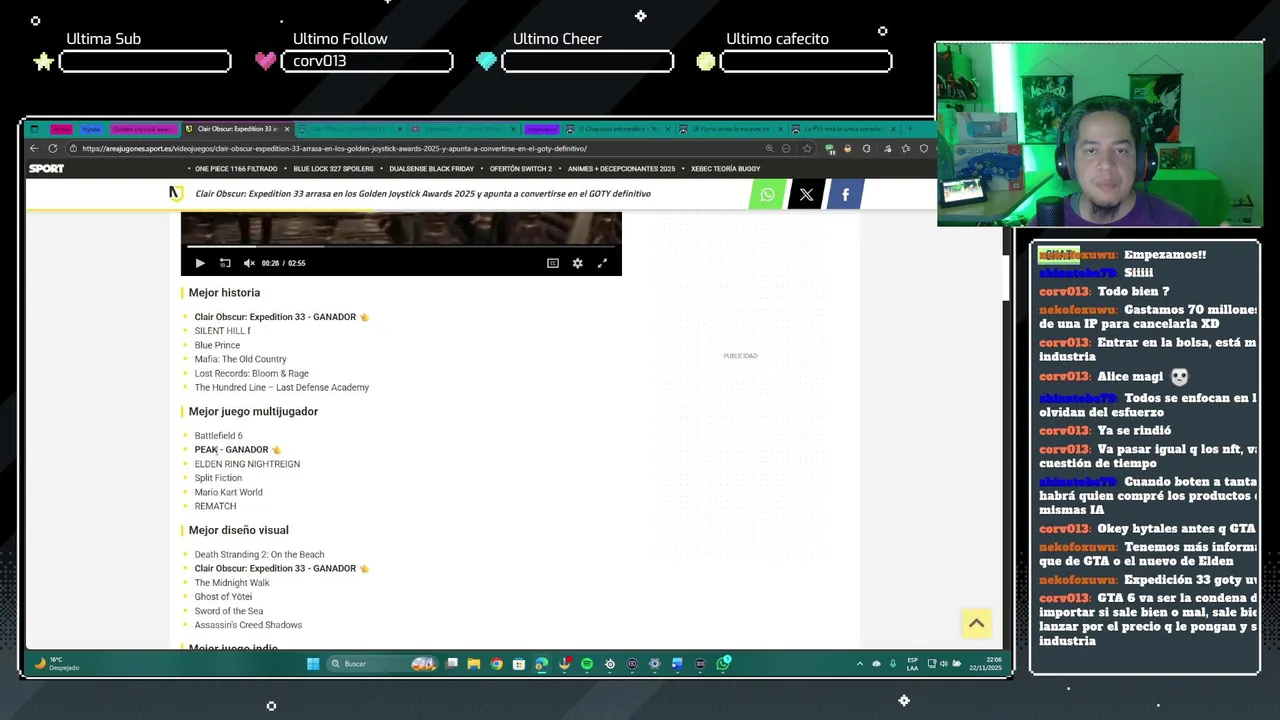Click the video loop/replay icon
1280x720 pixels.
coord(225,263)
